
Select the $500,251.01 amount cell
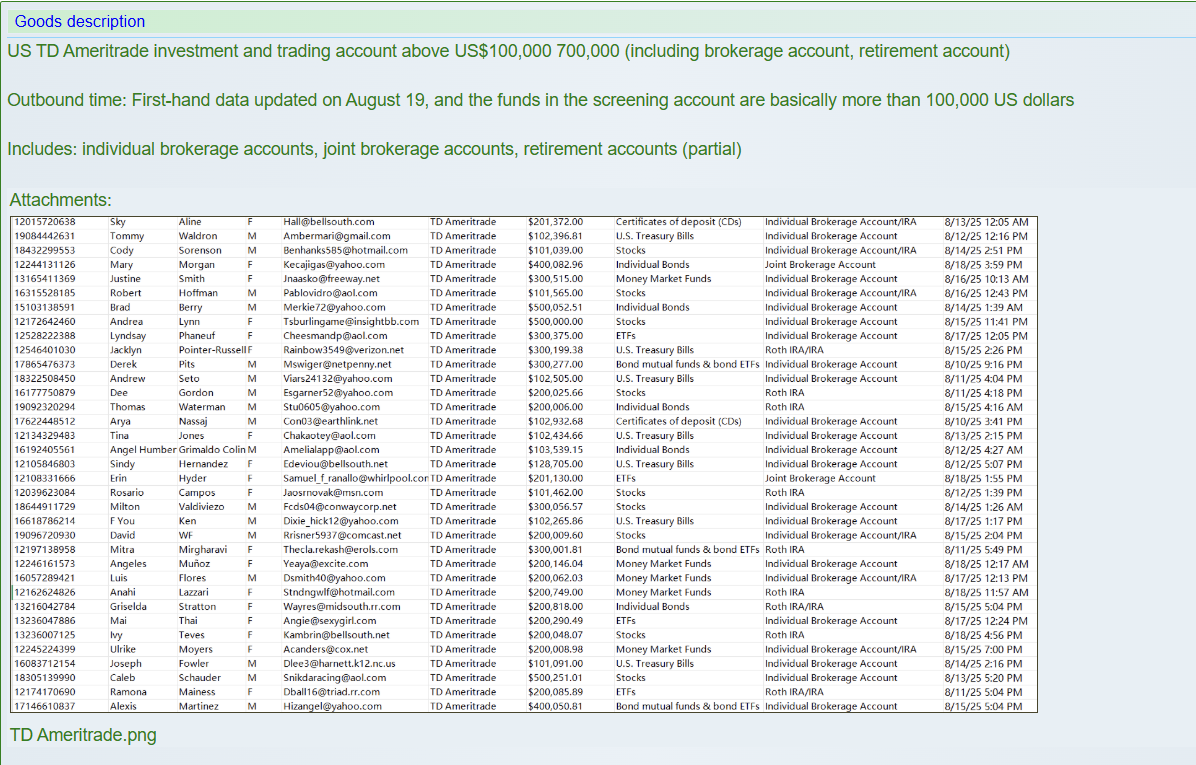point(555,678)
